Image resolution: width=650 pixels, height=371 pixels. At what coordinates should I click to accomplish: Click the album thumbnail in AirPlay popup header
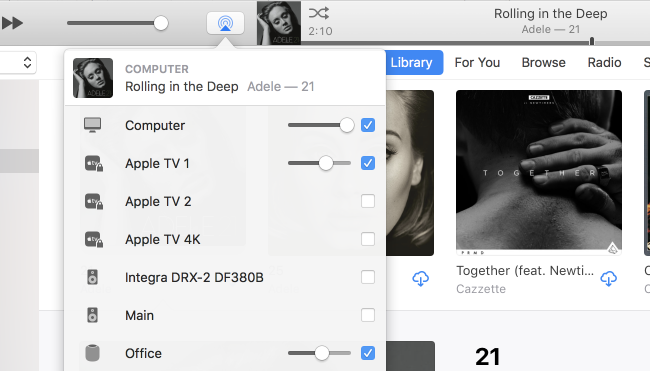coord(93,78)
